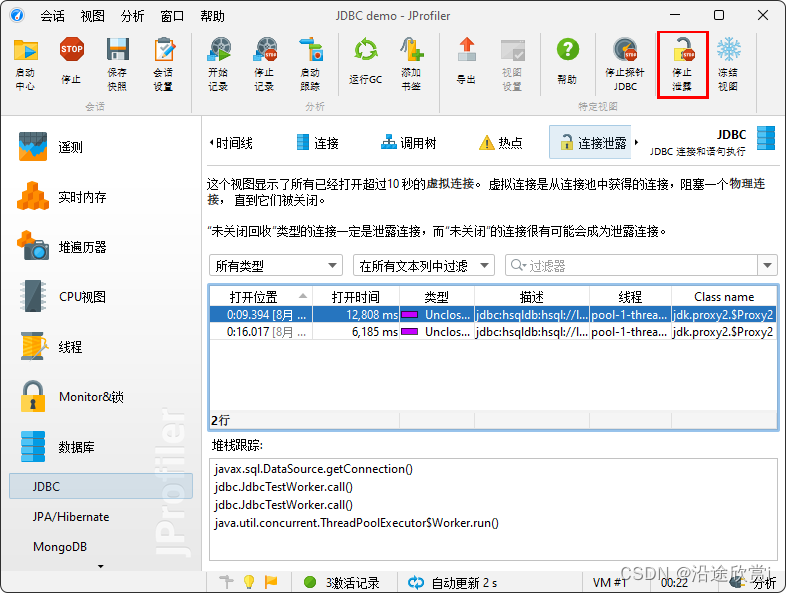Open the filter history dropdown arrow
This screenshot has width=786, height=593.
[x=767, y=266]
